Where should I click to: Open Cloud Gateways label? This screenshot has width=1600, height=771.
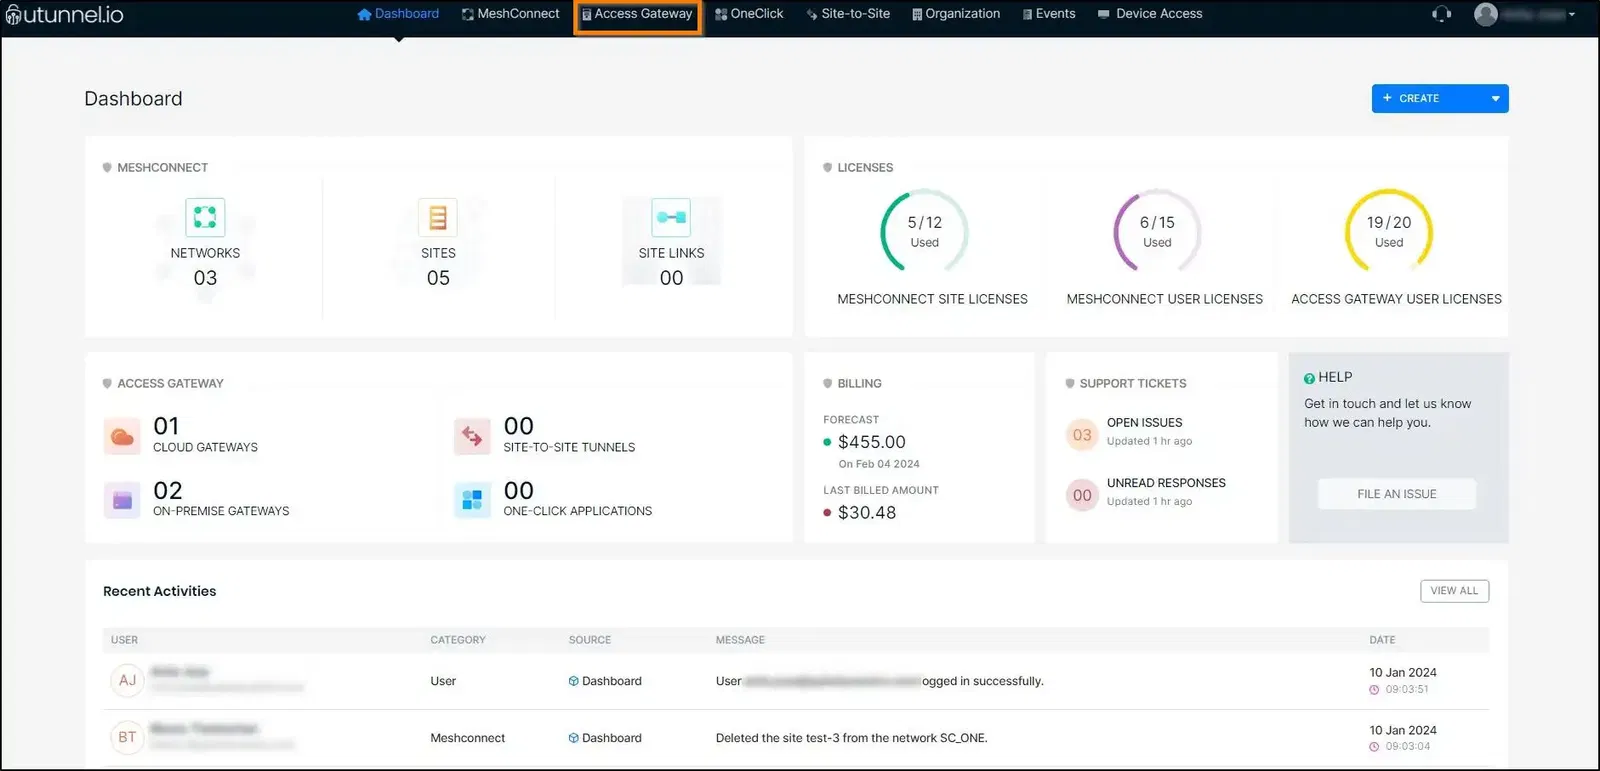tap(205, 447)
